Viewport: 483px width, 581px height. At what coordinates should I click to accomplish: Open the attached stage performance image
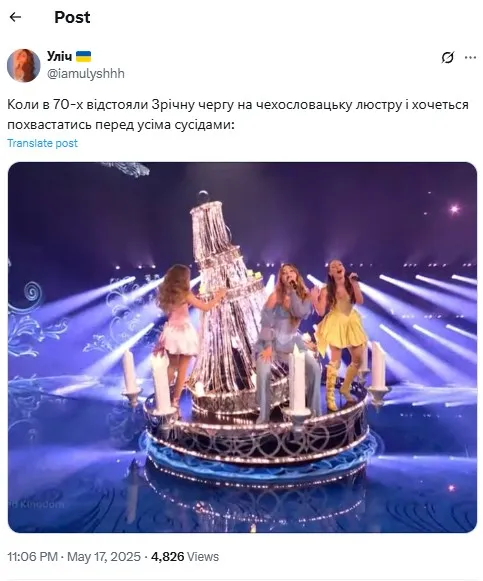point(242,348)
